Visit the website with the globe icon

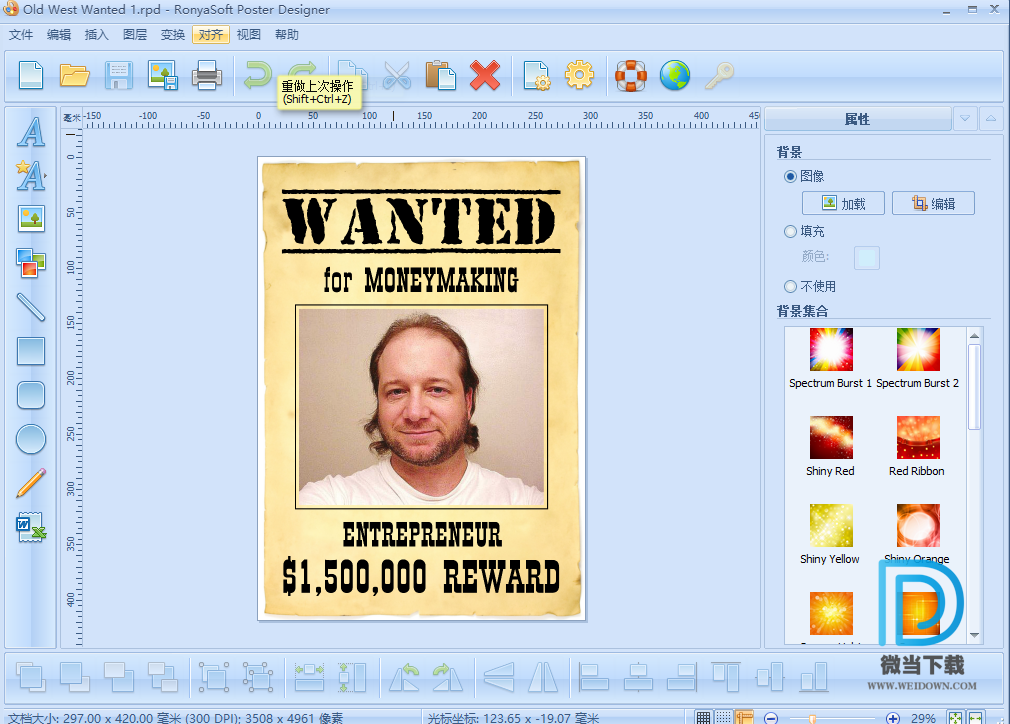[x=674, y=75]
